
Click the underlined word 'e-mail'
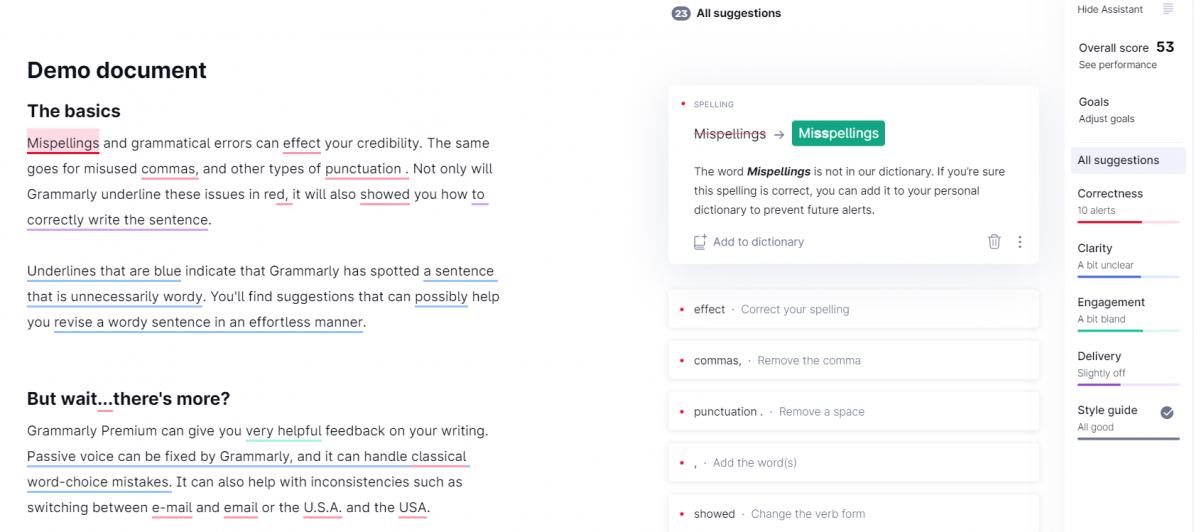pyautogui.click(x=172, y=508)
